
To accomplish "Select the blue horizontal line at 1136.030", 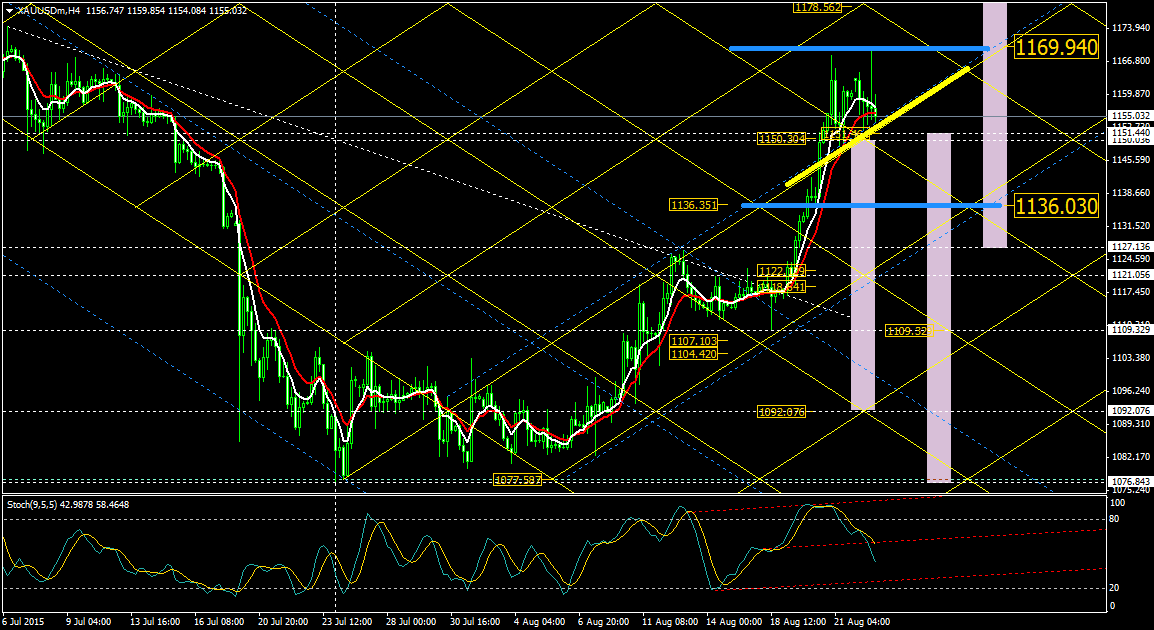I will tap(871, 205).
